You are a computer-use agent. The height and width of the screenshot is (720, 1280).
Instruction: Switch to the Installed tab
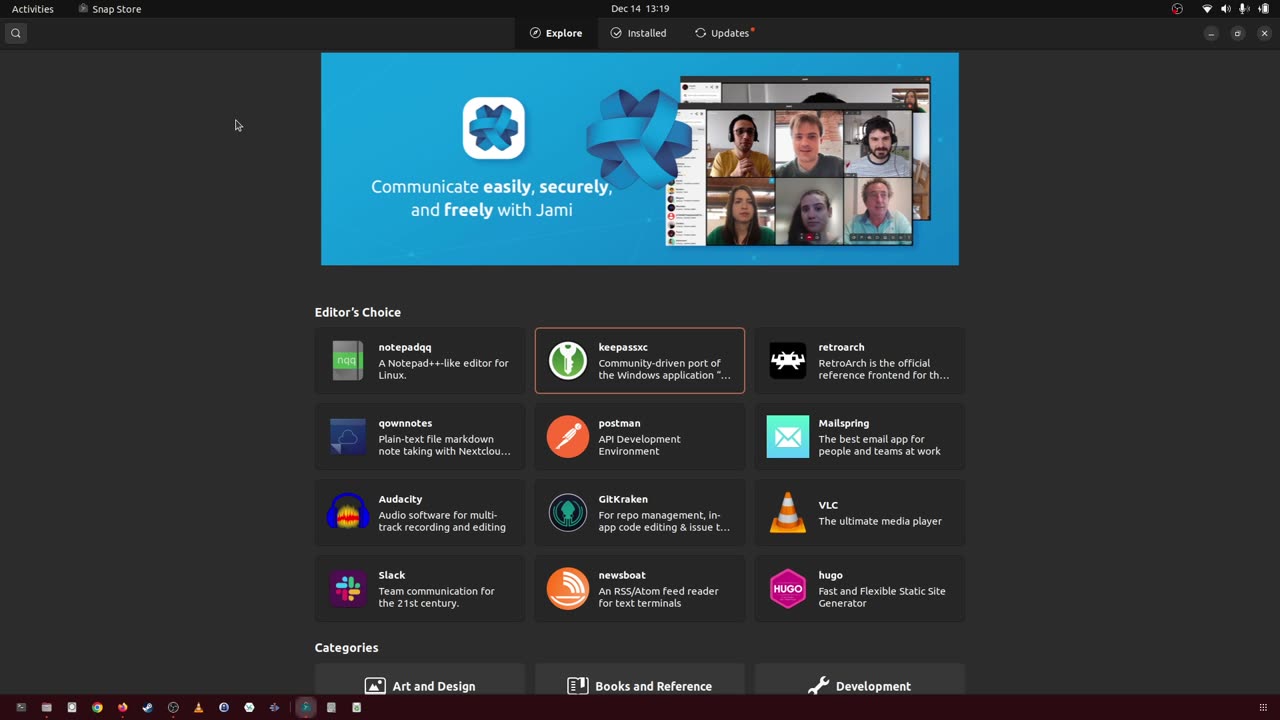pyautogui.click(x=638, y=33)
